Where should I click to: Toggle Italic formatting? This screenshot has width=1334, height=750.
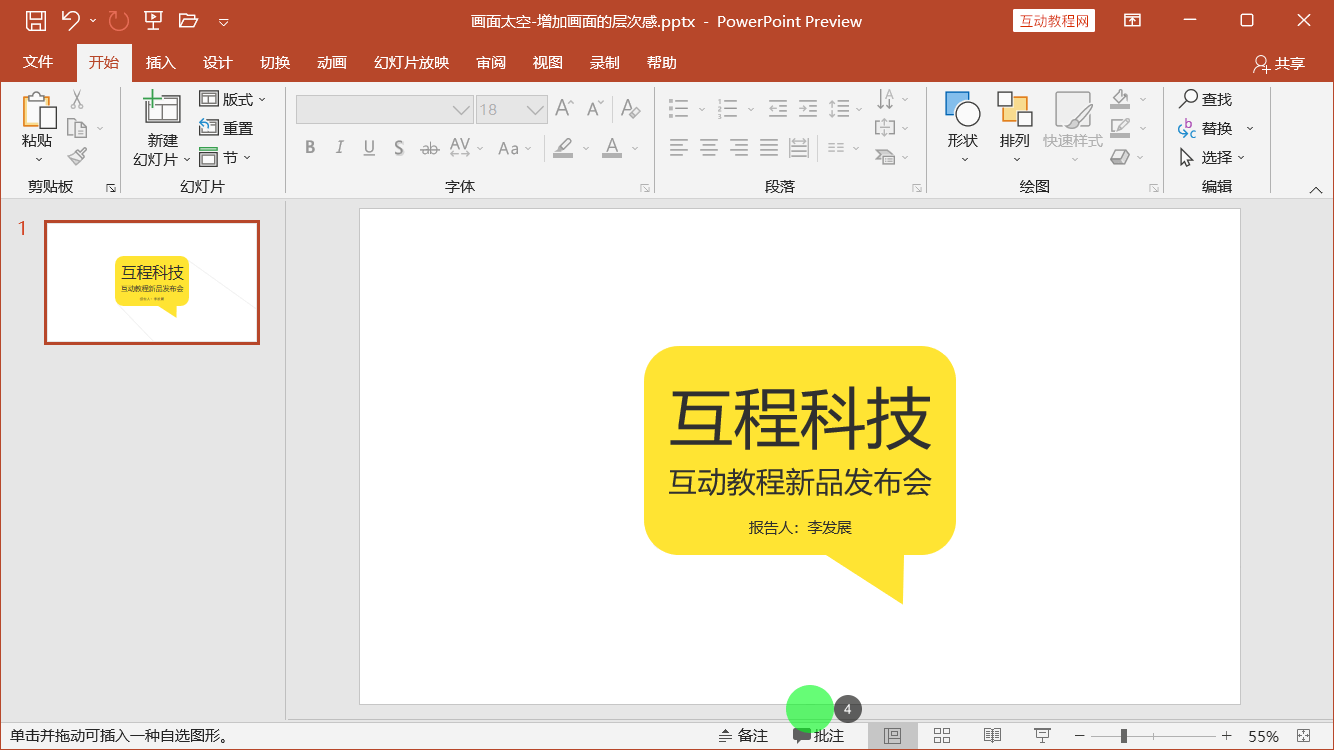point(339,146)
